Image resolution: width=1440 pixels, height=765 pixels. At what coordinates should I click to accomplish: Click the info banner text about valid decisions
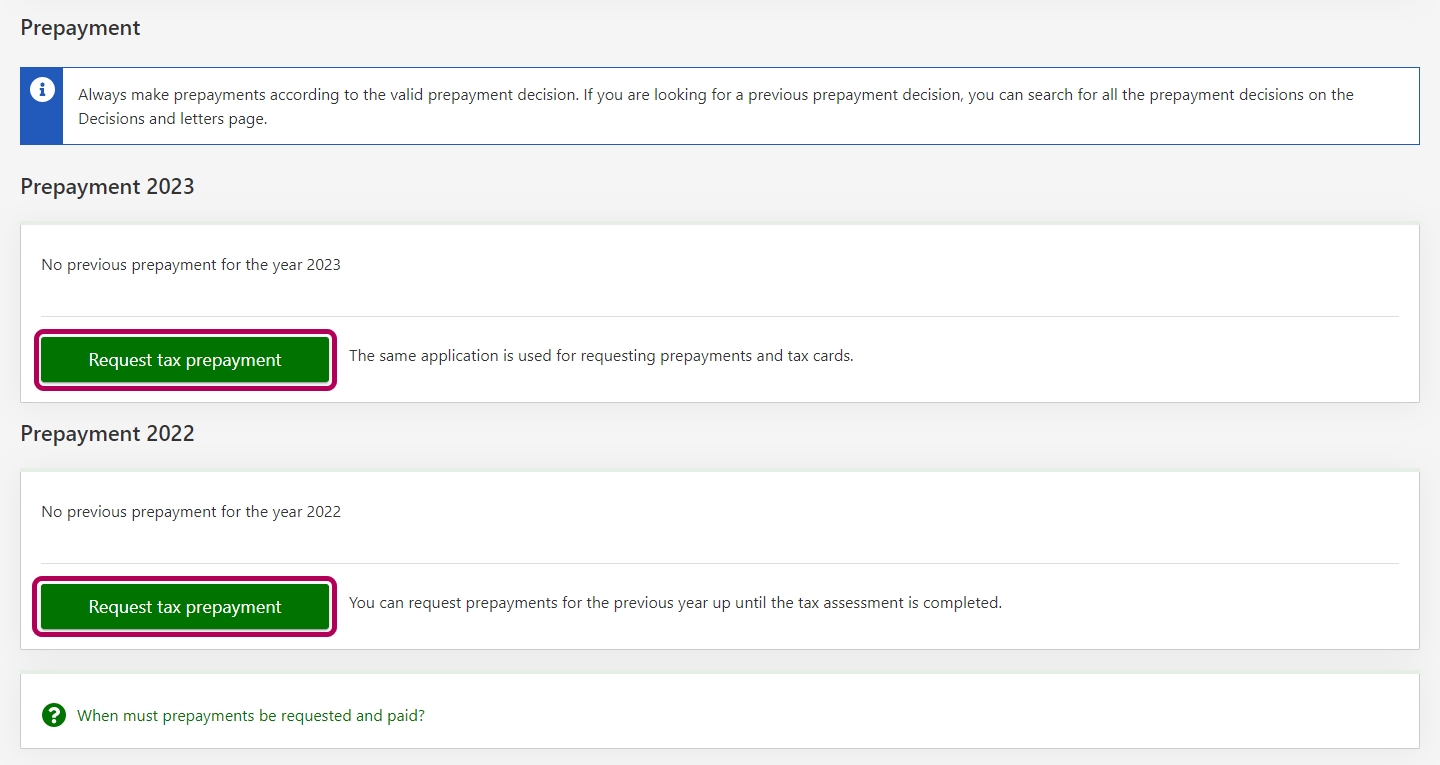tap(600, 95)
